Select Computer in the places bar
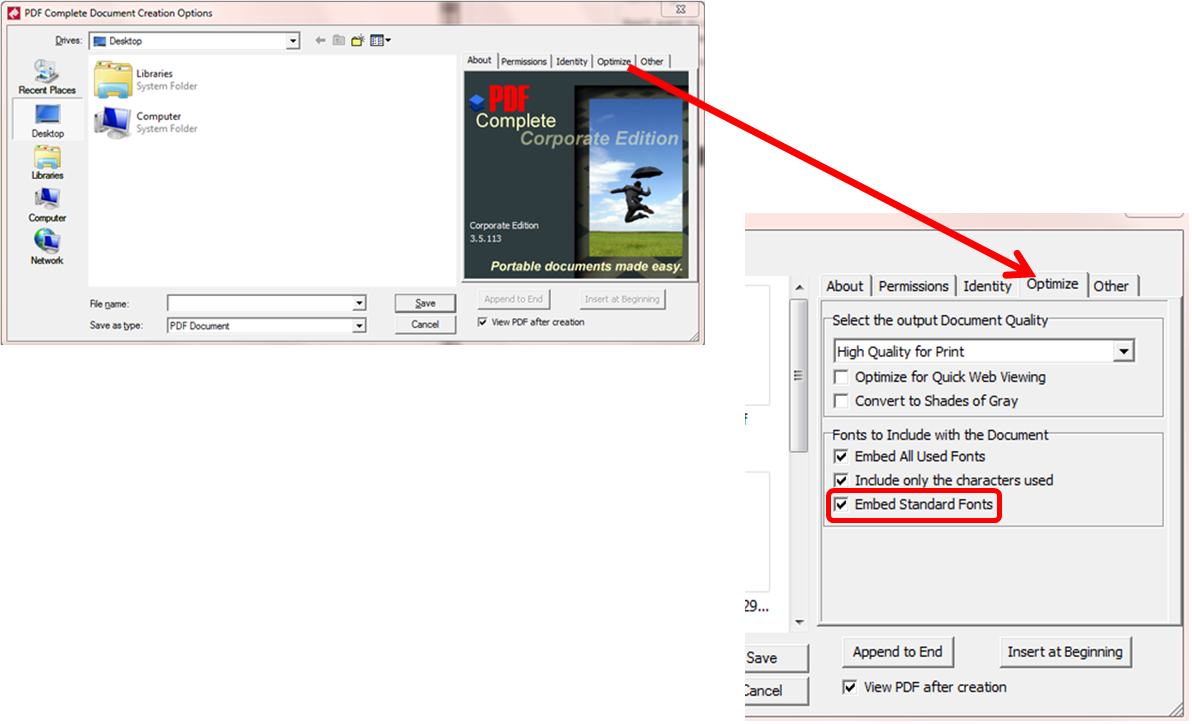This screenshot has height=724, width=1192. click(47, 205)
